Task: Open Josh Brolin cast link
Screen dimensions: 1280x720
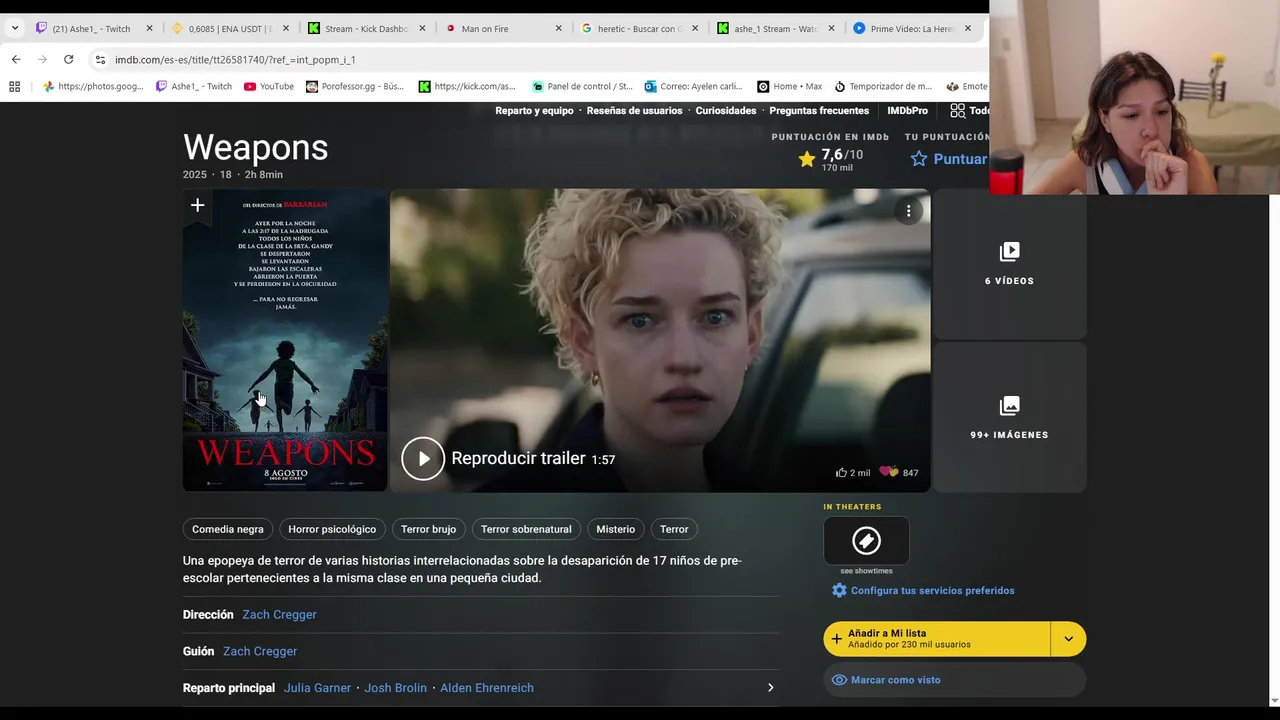Action: point(395,688)
